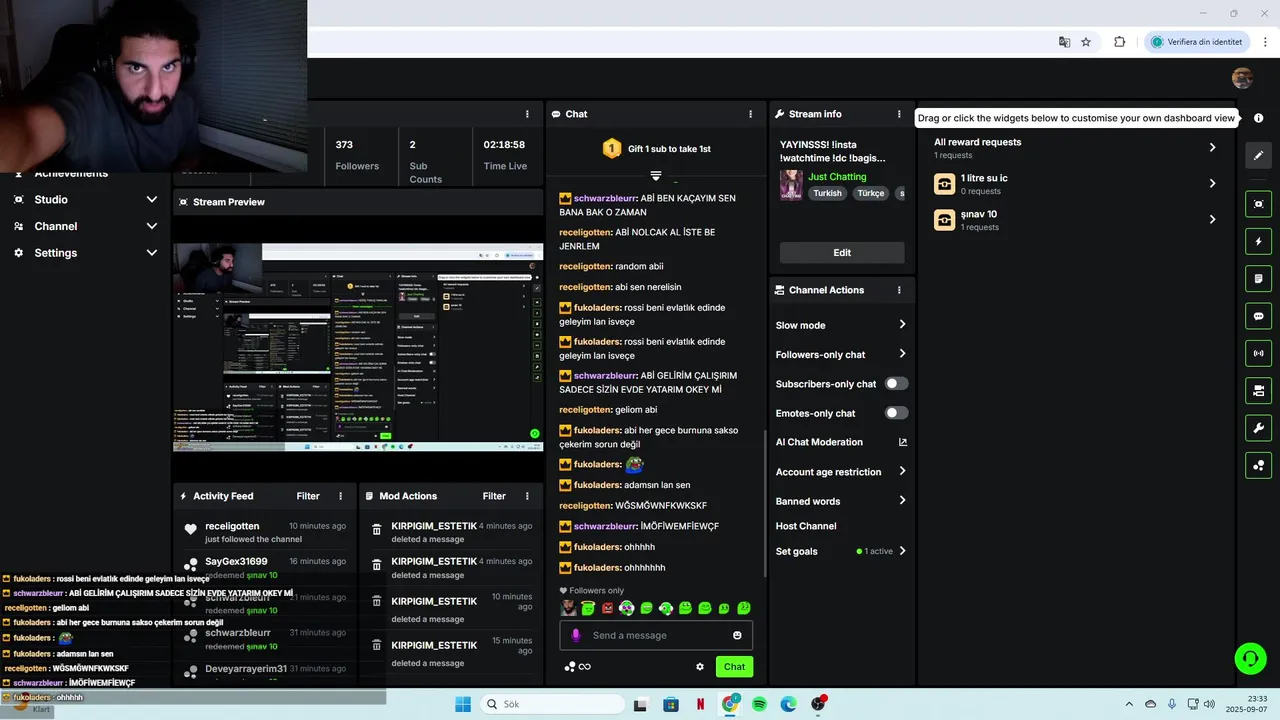
Task: Click the Stream Preview video thumbnail
Action: pyautogui.click(x=358, y=347)
